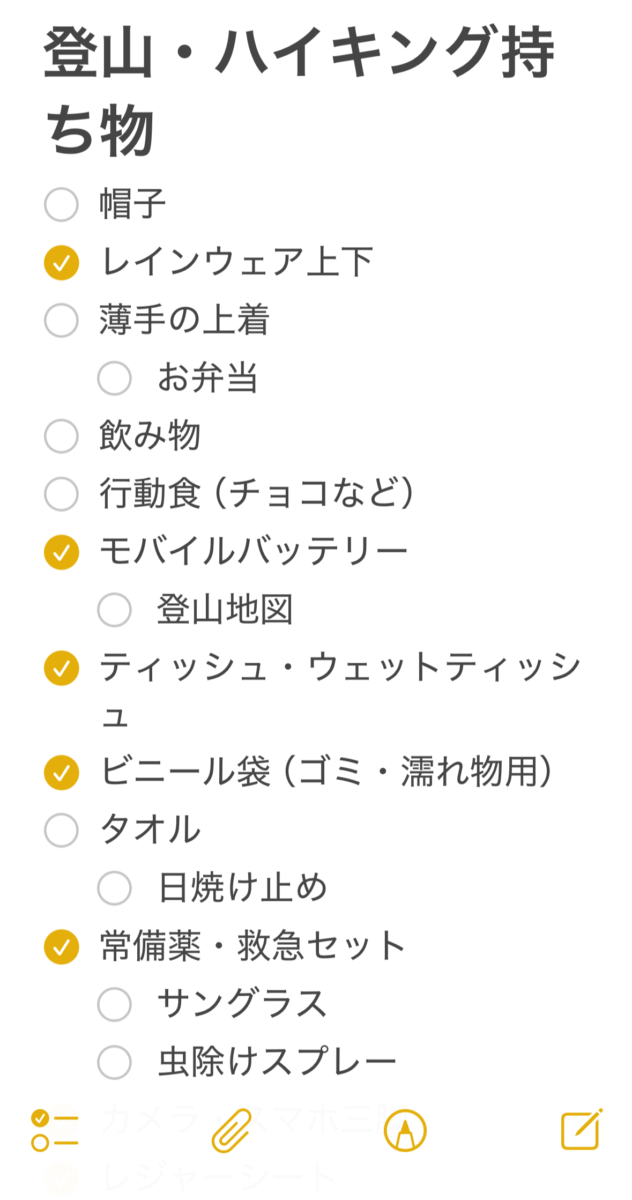The width and height of the screenshot is (632, 1200).
Task: Mark 日焼け止め as completed
Action: tap(115, 887)
